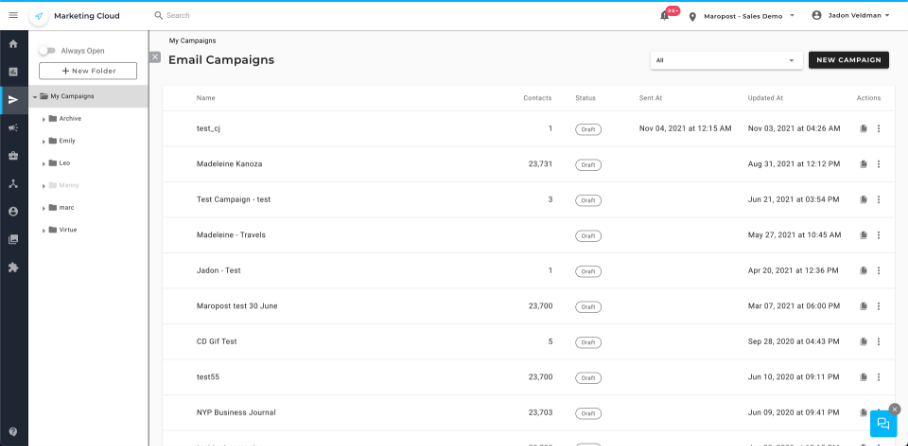The width and height of the screenshot is (908, 446).
Task: Open the live chat widget
Action: pos(883,424)
